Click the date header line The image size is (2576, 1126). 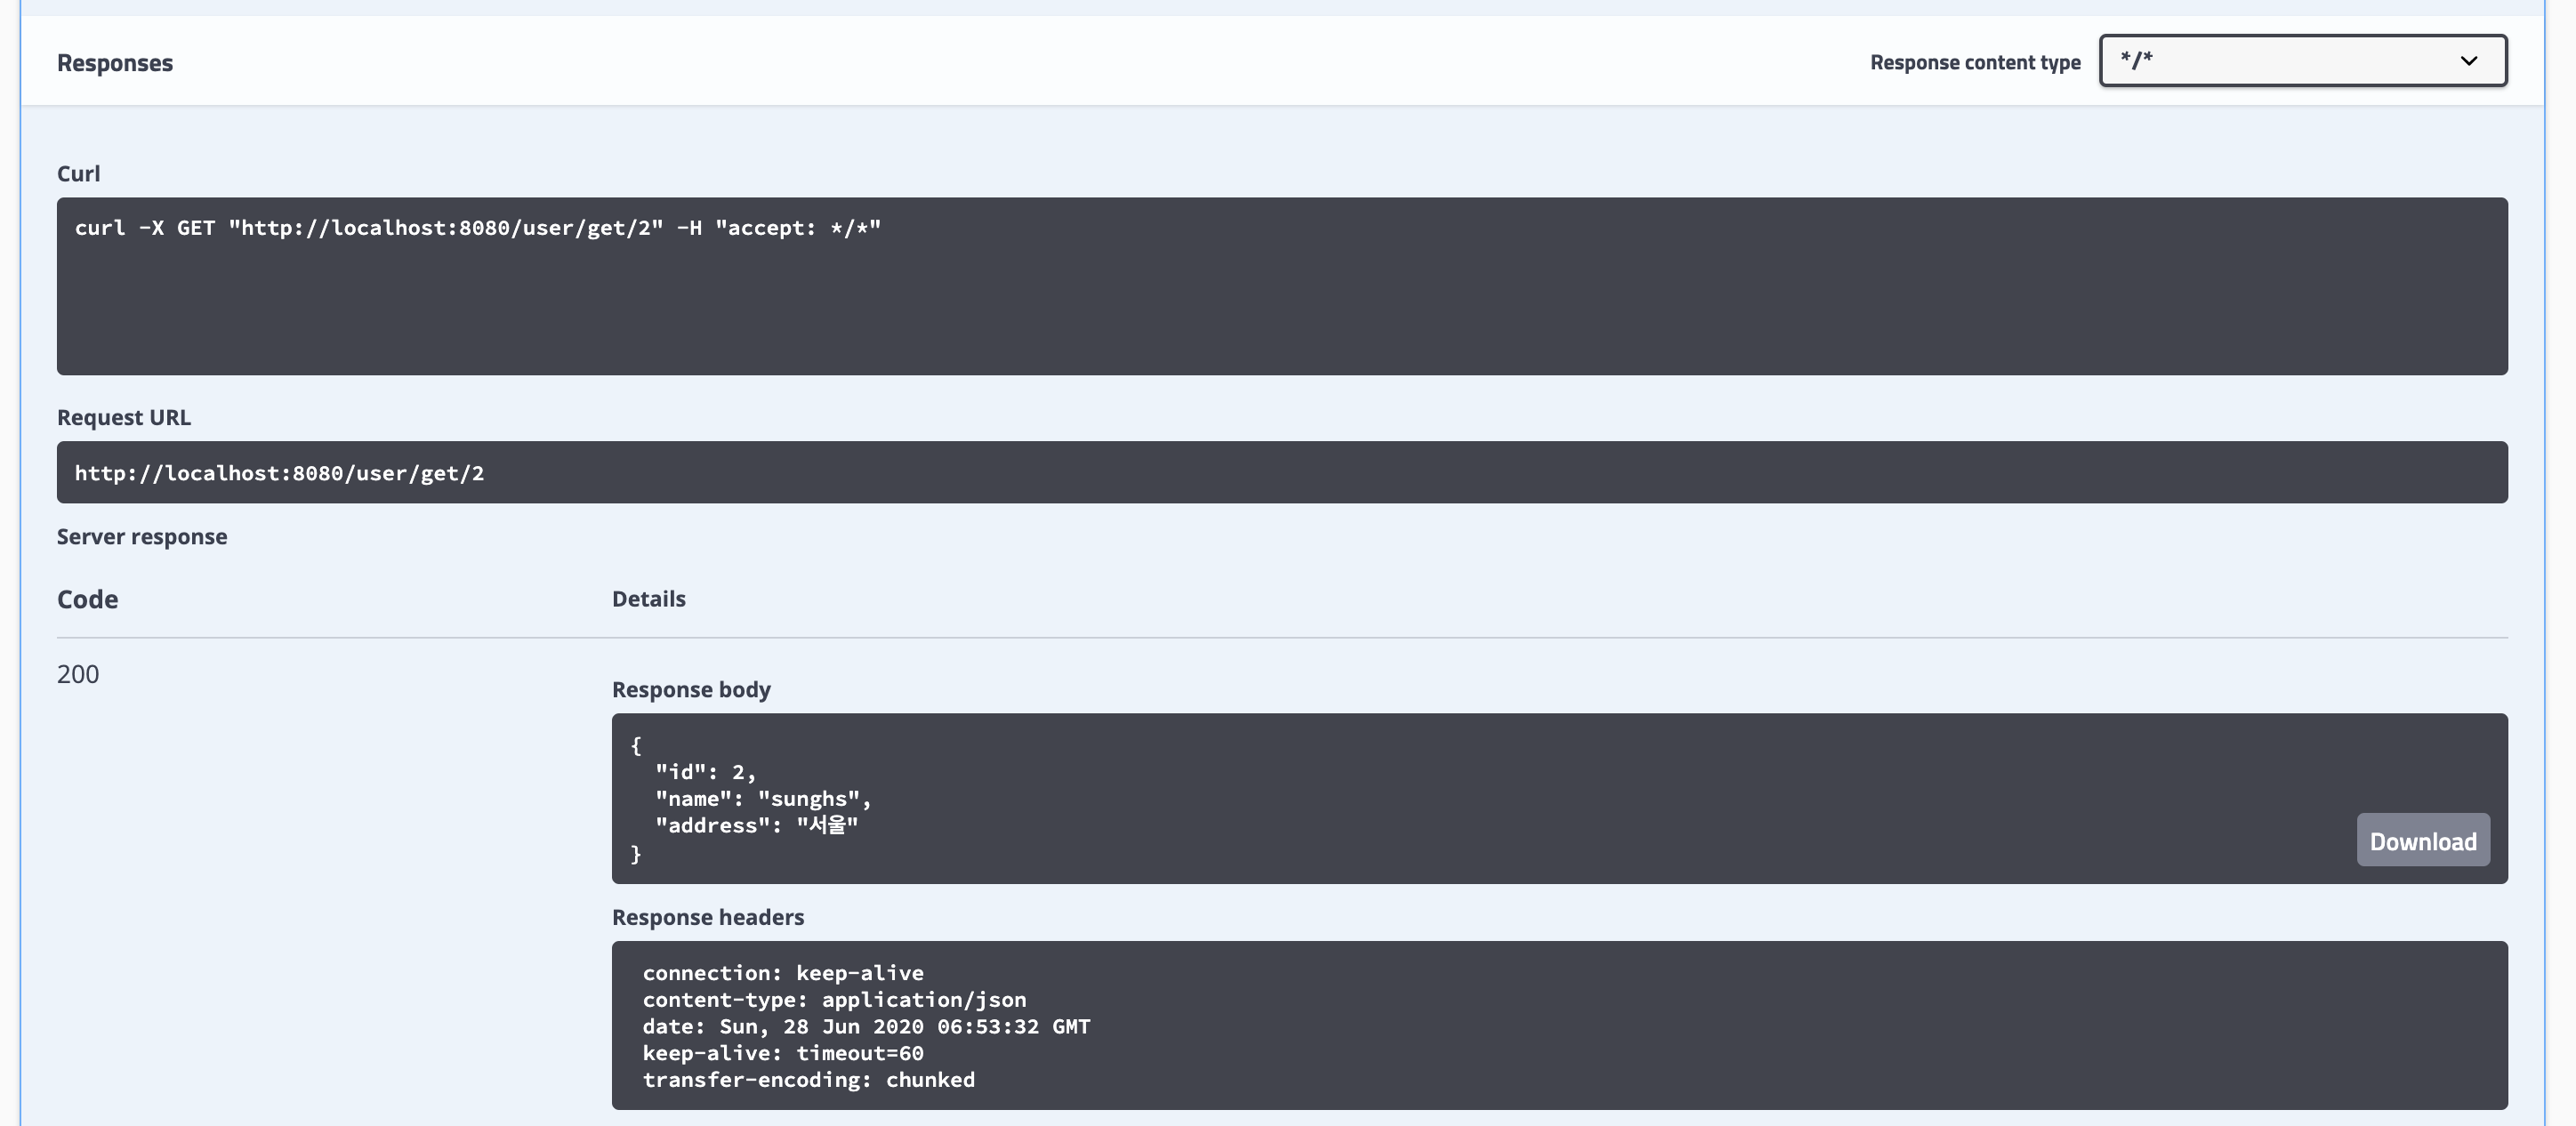pos(866,1027)
